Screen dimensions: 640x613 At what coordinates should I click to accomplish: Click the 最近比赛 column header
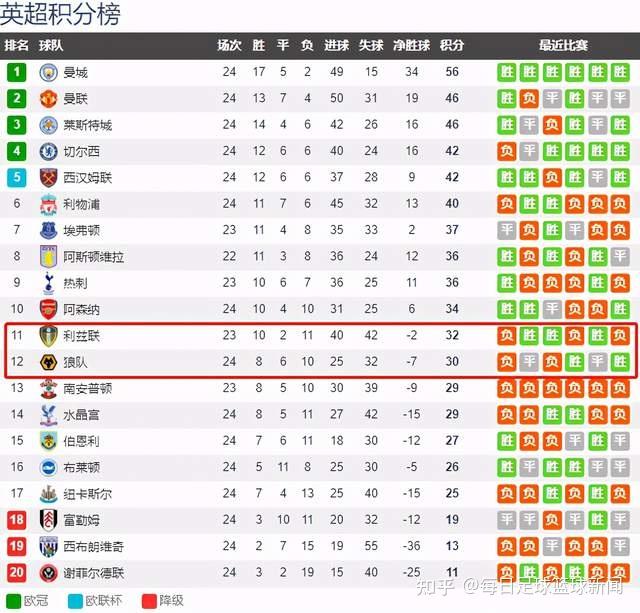coord(563,45)
